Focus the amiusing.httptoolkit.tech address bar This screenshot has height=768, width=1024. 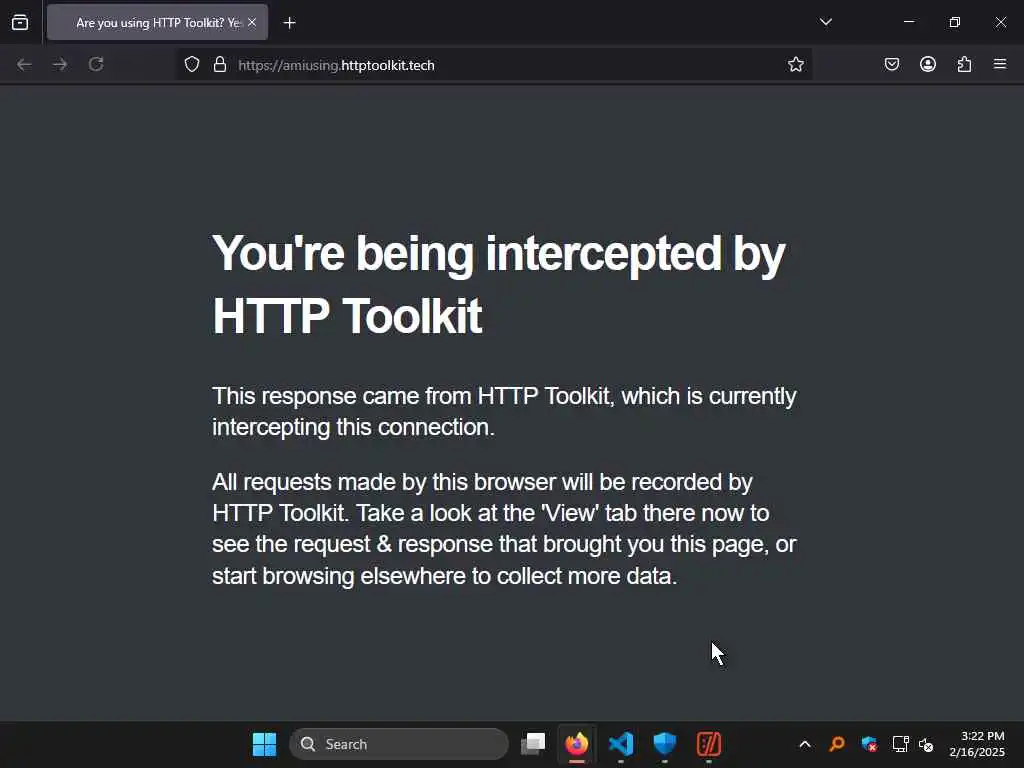[x=494, y=65]
